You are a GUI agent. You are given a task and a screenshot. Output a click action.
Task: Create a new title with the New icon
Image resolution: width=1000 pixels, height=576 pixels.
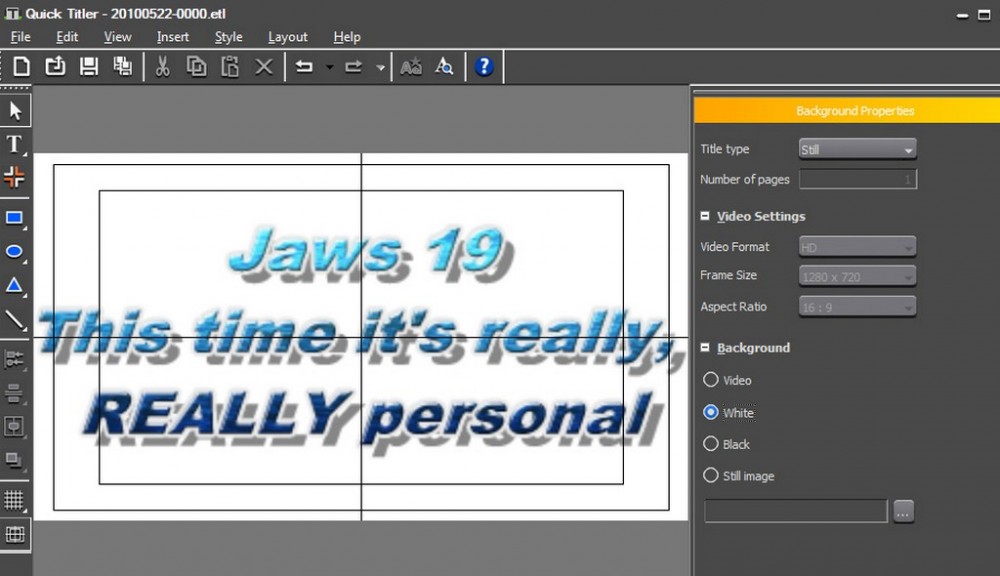(21, 66)
